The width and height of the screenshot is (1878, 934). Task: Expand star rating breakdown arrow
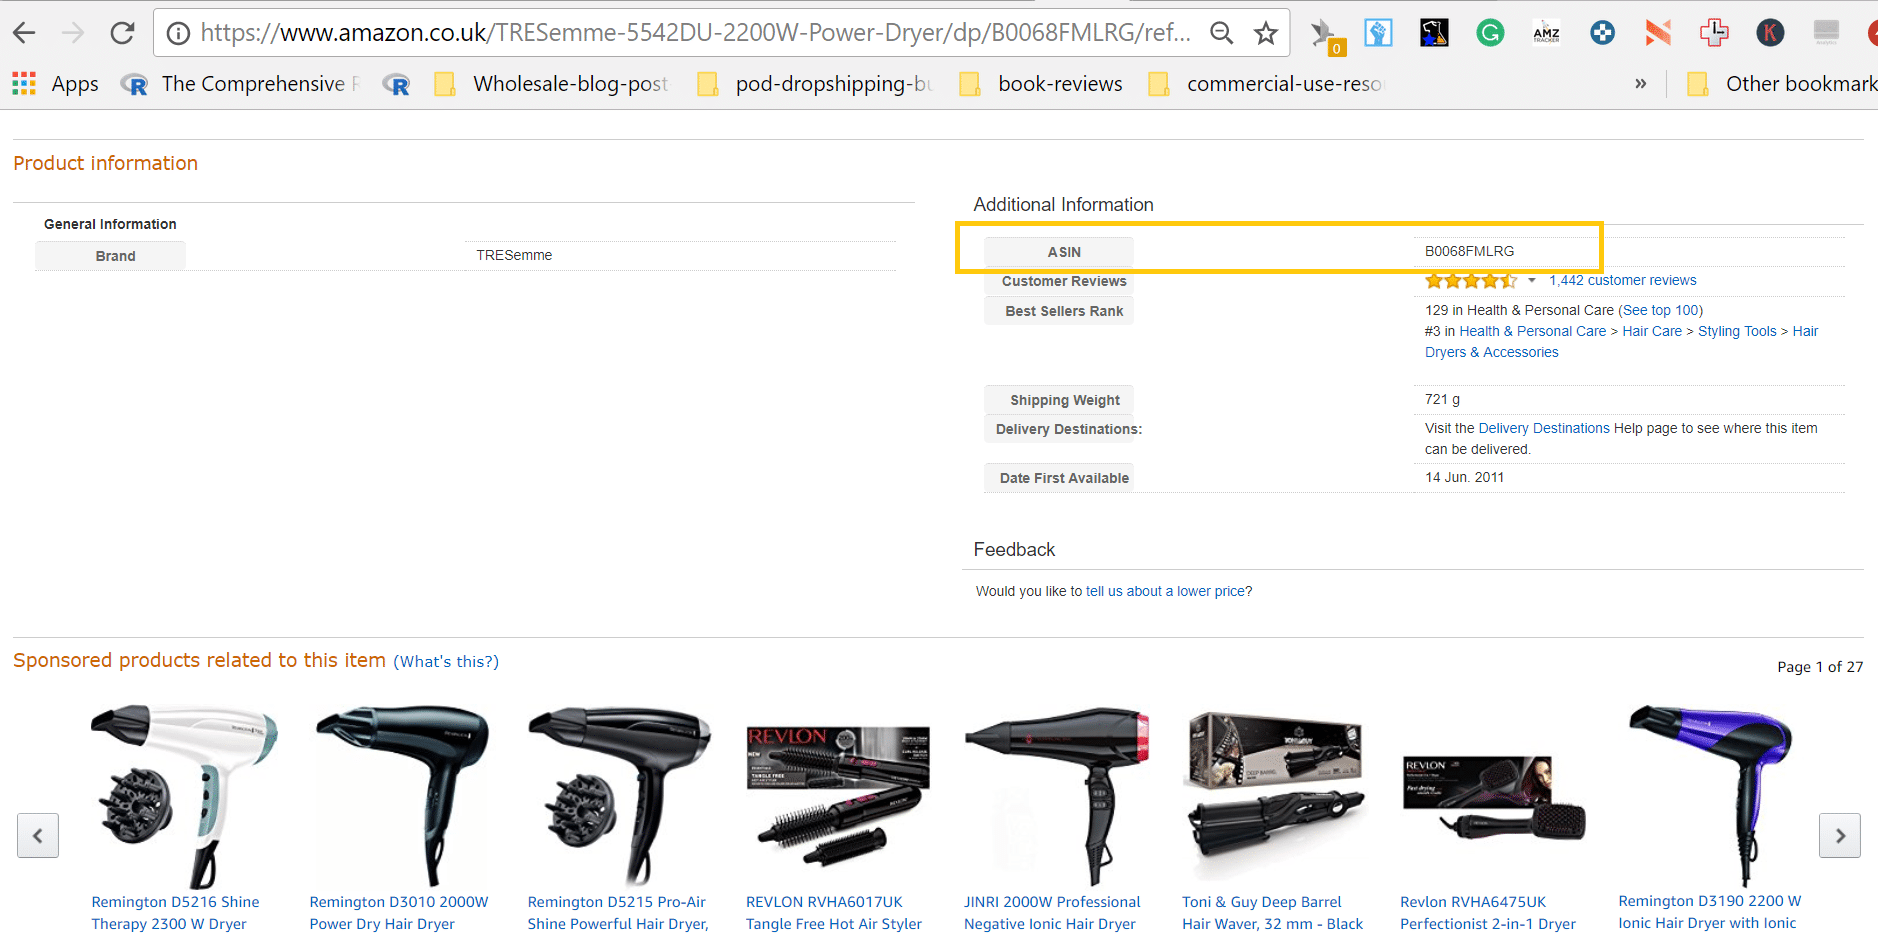coord(1531,281)
